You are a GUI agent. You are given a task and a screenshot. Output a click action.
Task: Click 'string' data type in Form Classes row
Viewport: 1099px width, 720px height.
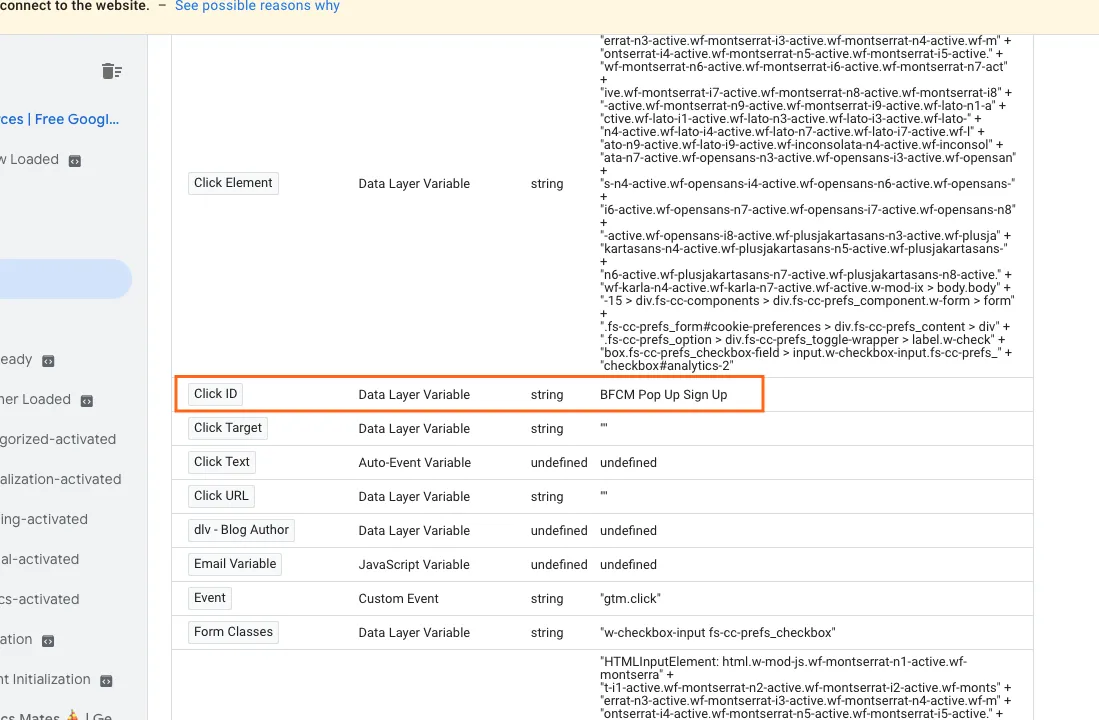tap(547, 632)
